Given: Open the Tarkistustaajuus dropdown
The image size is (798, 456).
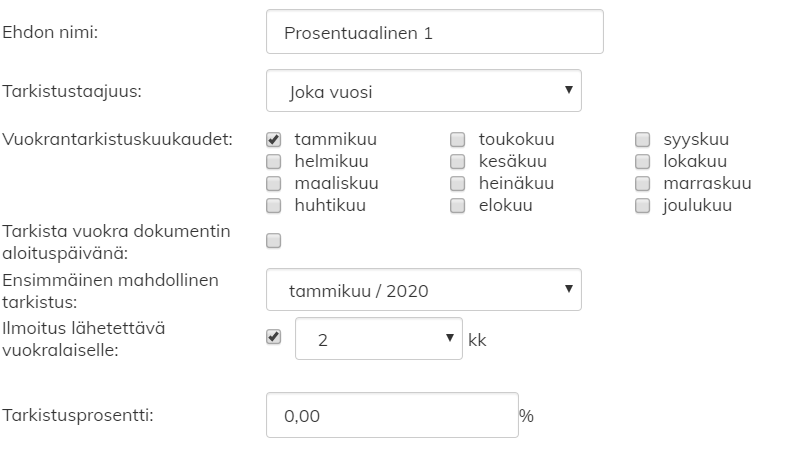Looking at the screenshot, I should coord(424,90).
